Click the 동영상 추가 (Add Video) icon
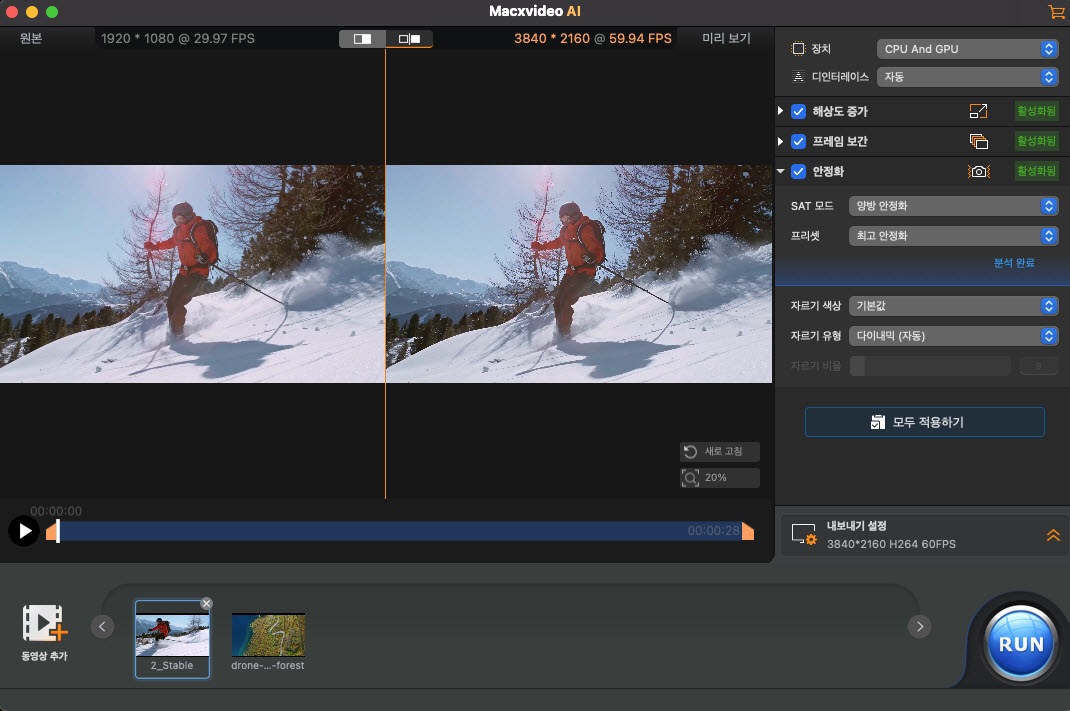The image size is (1070, 711). (x=44, y=625)
